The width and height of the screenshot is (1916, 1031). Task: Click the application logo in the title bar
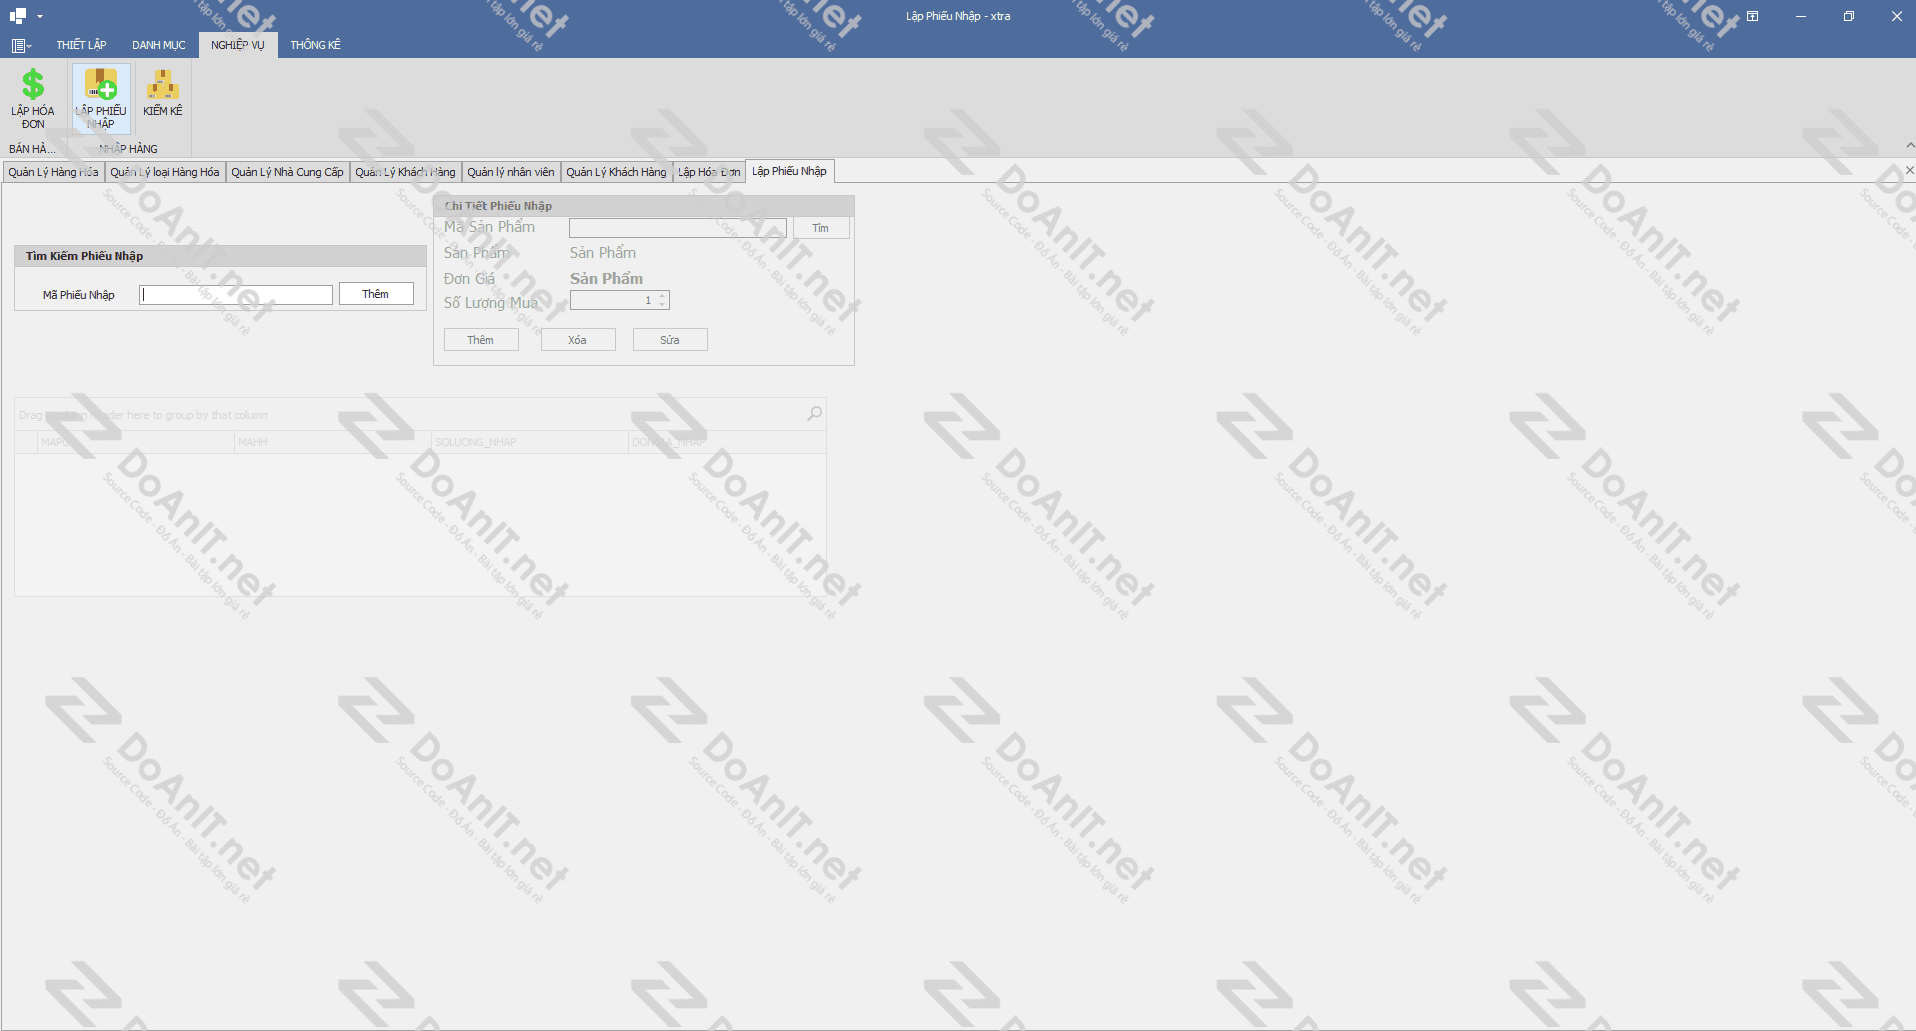coord(17,16)
